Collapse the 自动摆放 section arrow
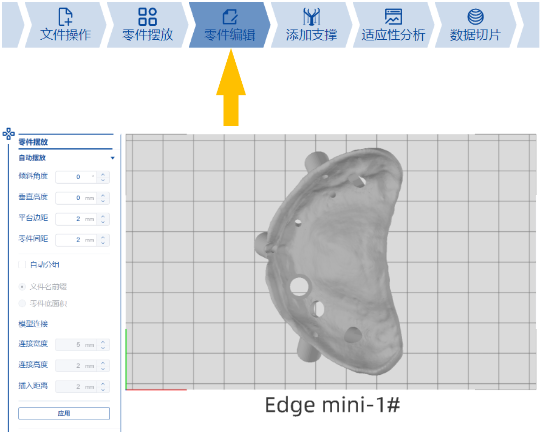540x432 pixels. 112,158
